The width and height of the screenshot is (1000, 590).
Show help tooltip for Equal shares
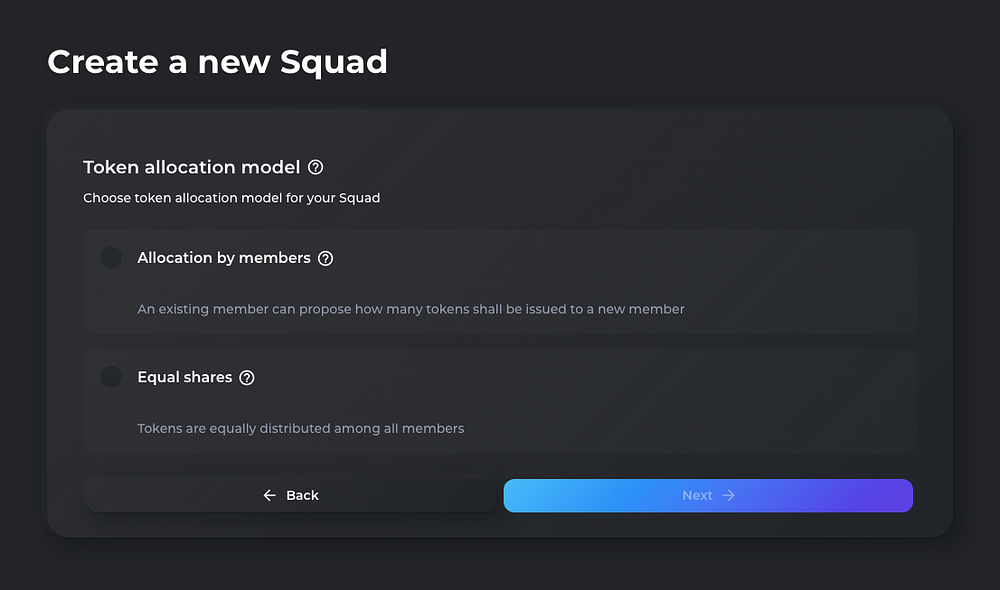click(247, 378)
